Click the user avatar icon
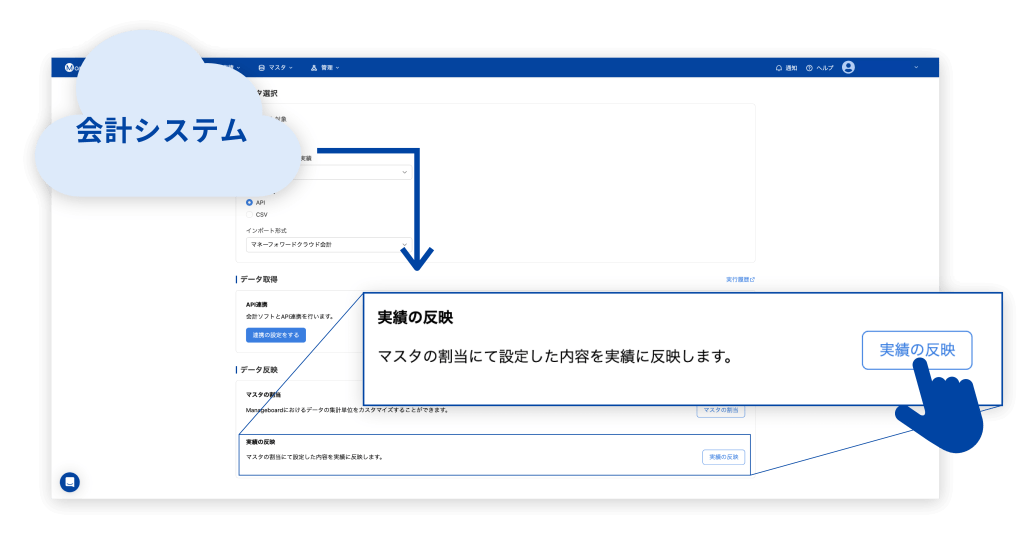 point(848,67)
